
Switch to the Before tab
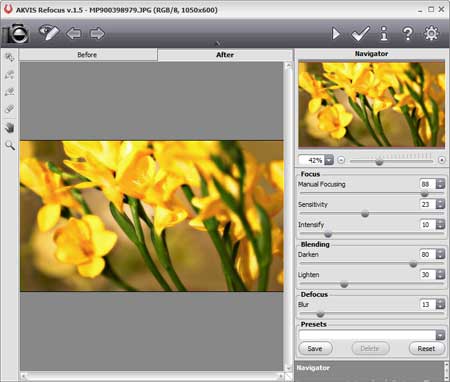(87, 55)
